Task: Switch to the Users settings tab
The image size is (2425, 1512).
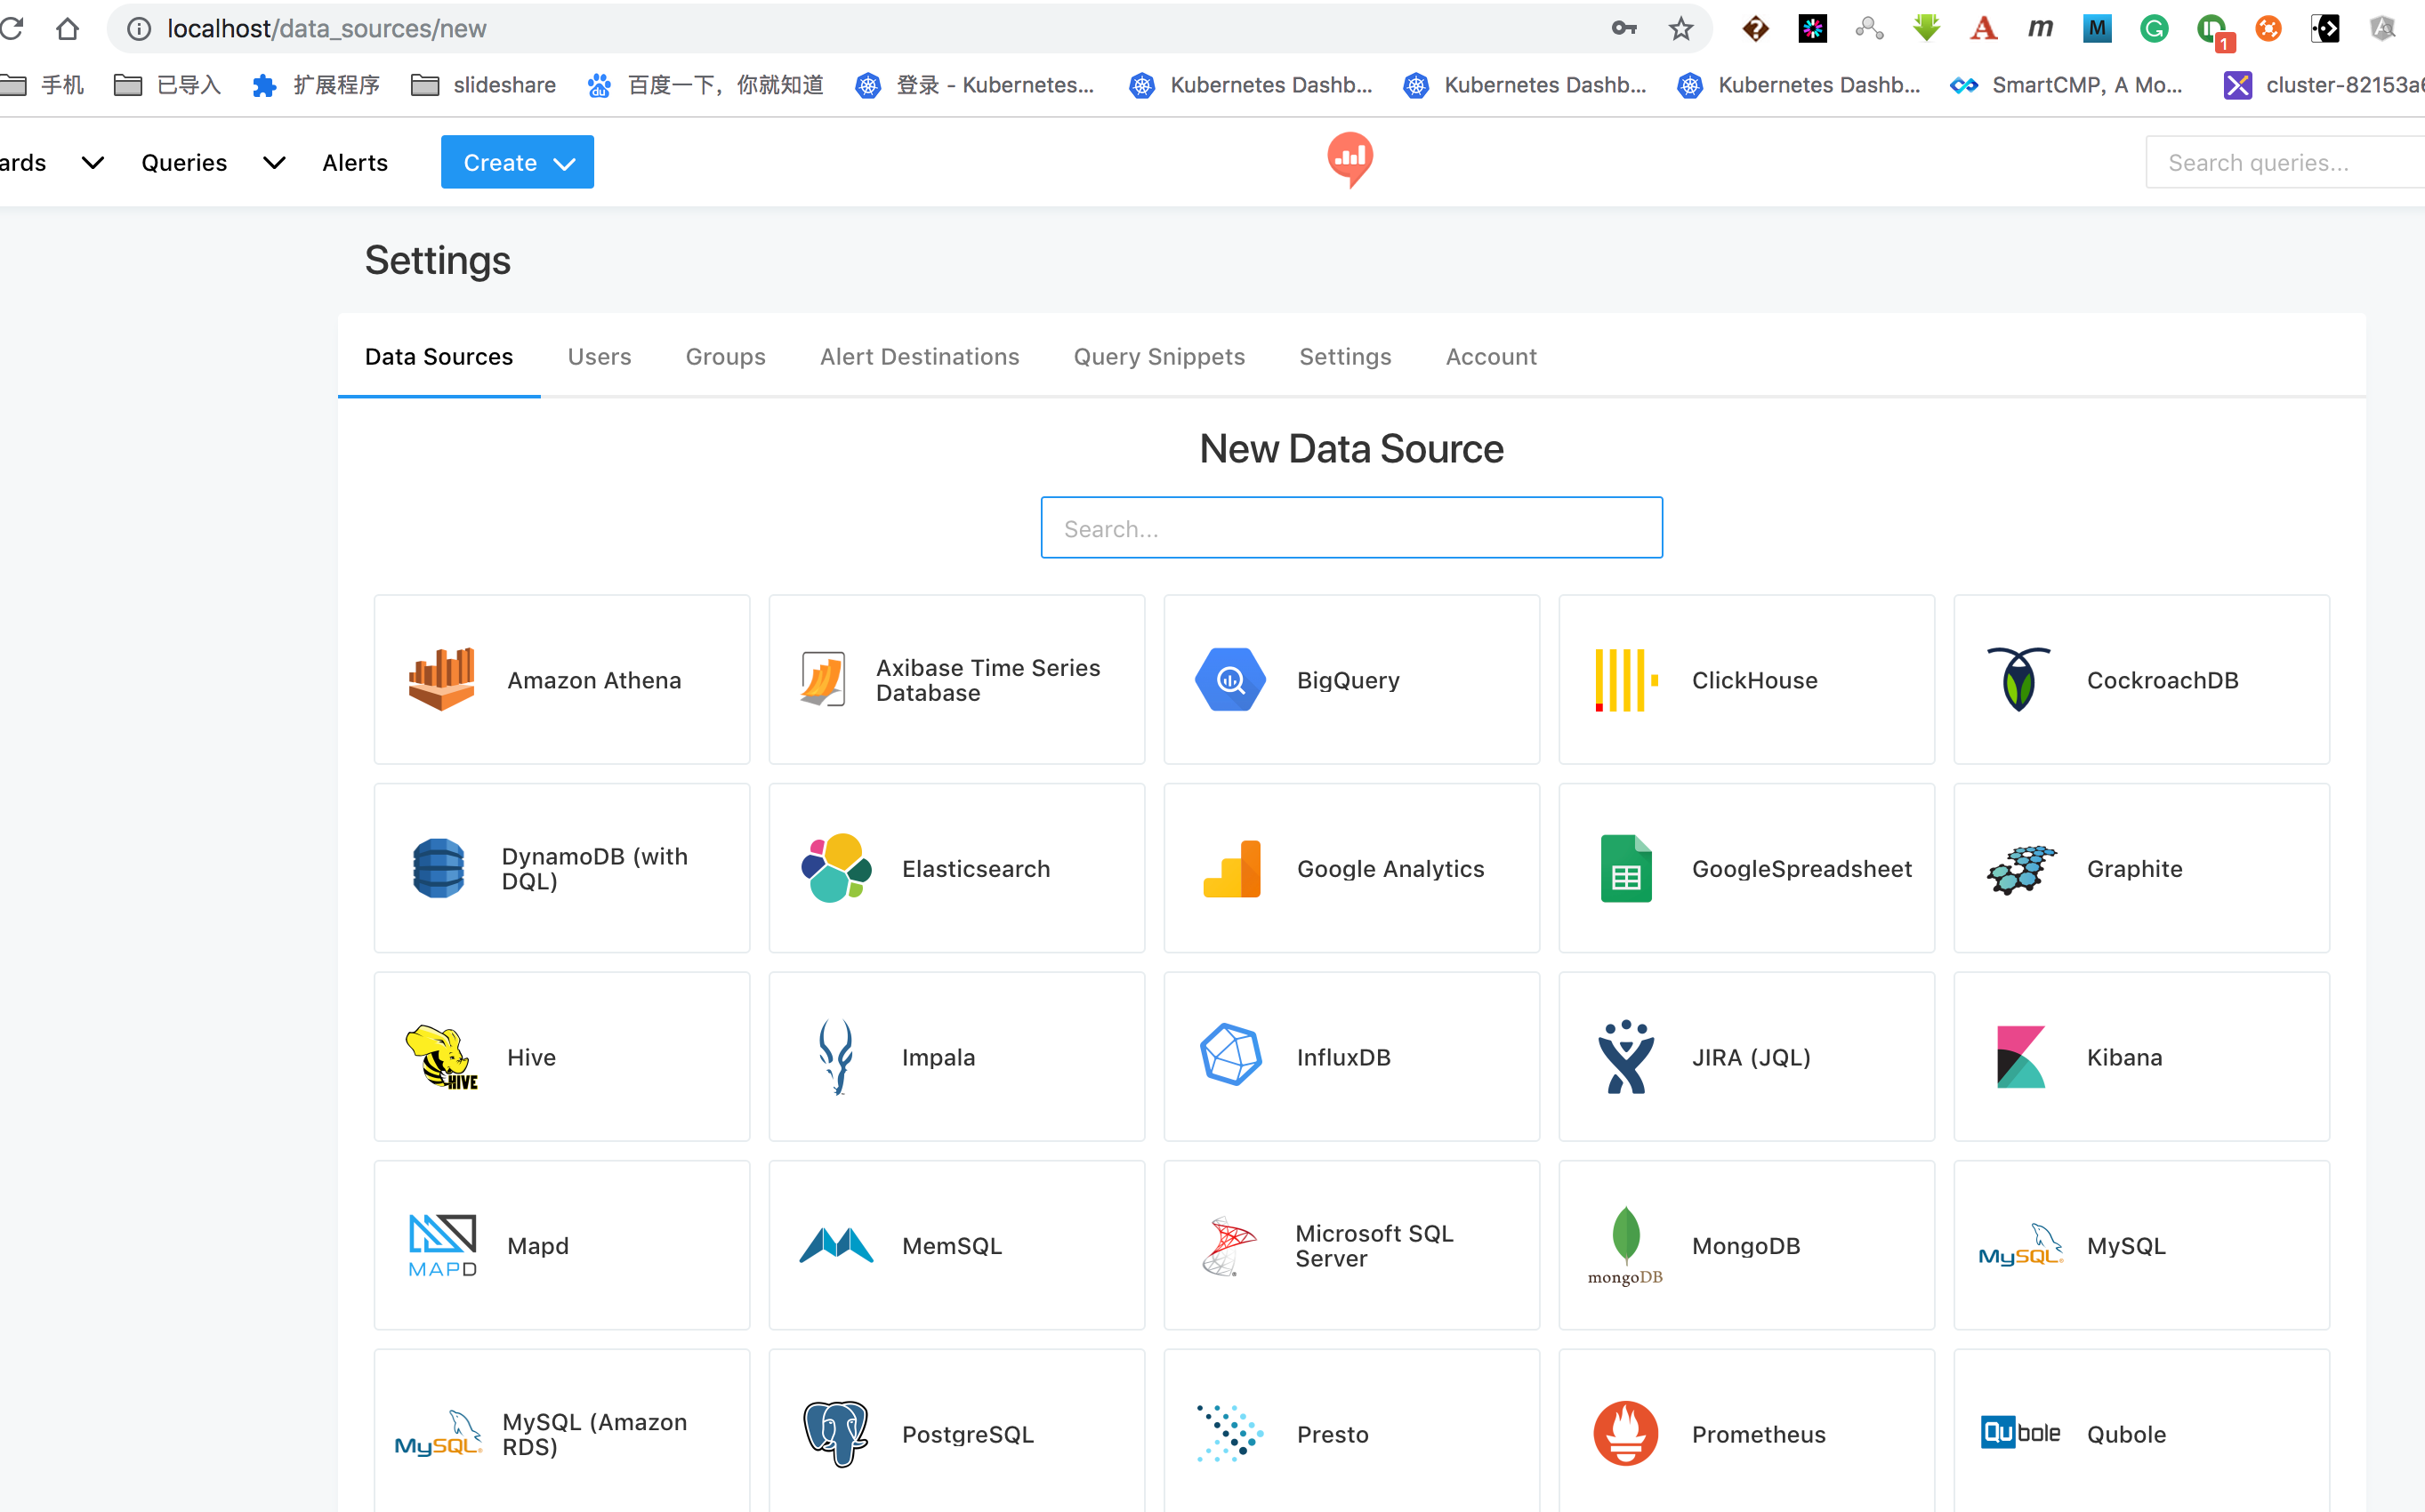Action: pos(600,357)
